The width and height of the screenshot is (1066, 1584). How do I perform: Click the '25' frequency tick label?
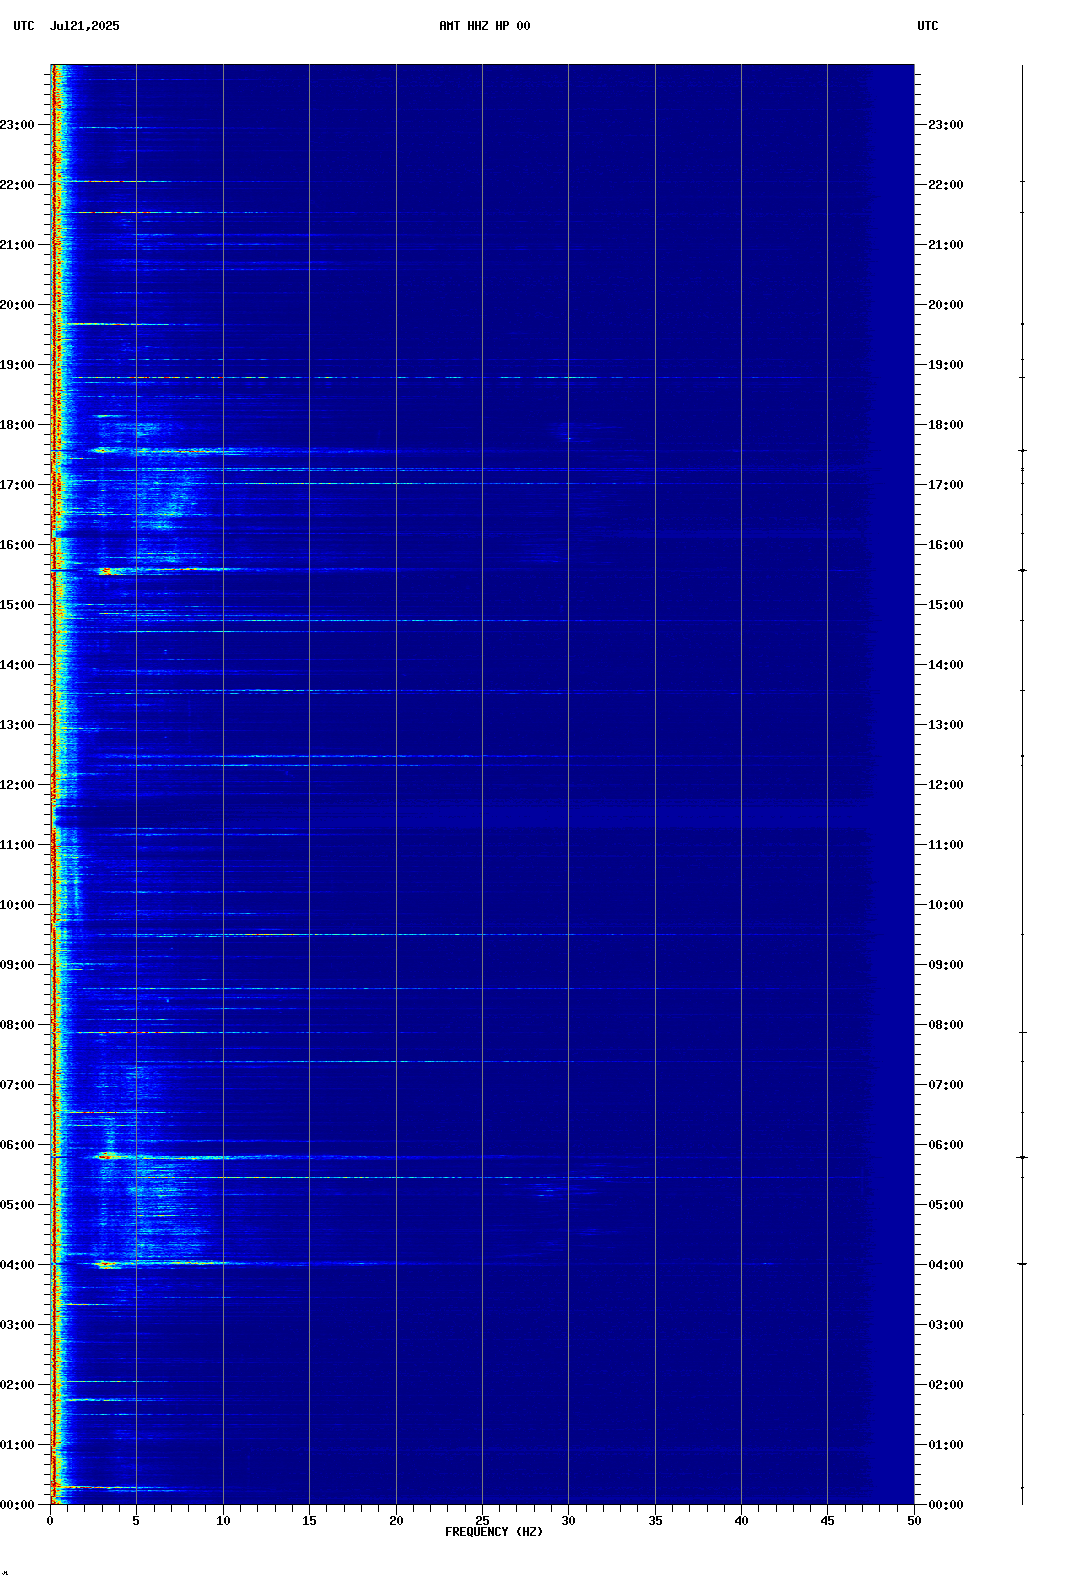tap(482, 1521)
